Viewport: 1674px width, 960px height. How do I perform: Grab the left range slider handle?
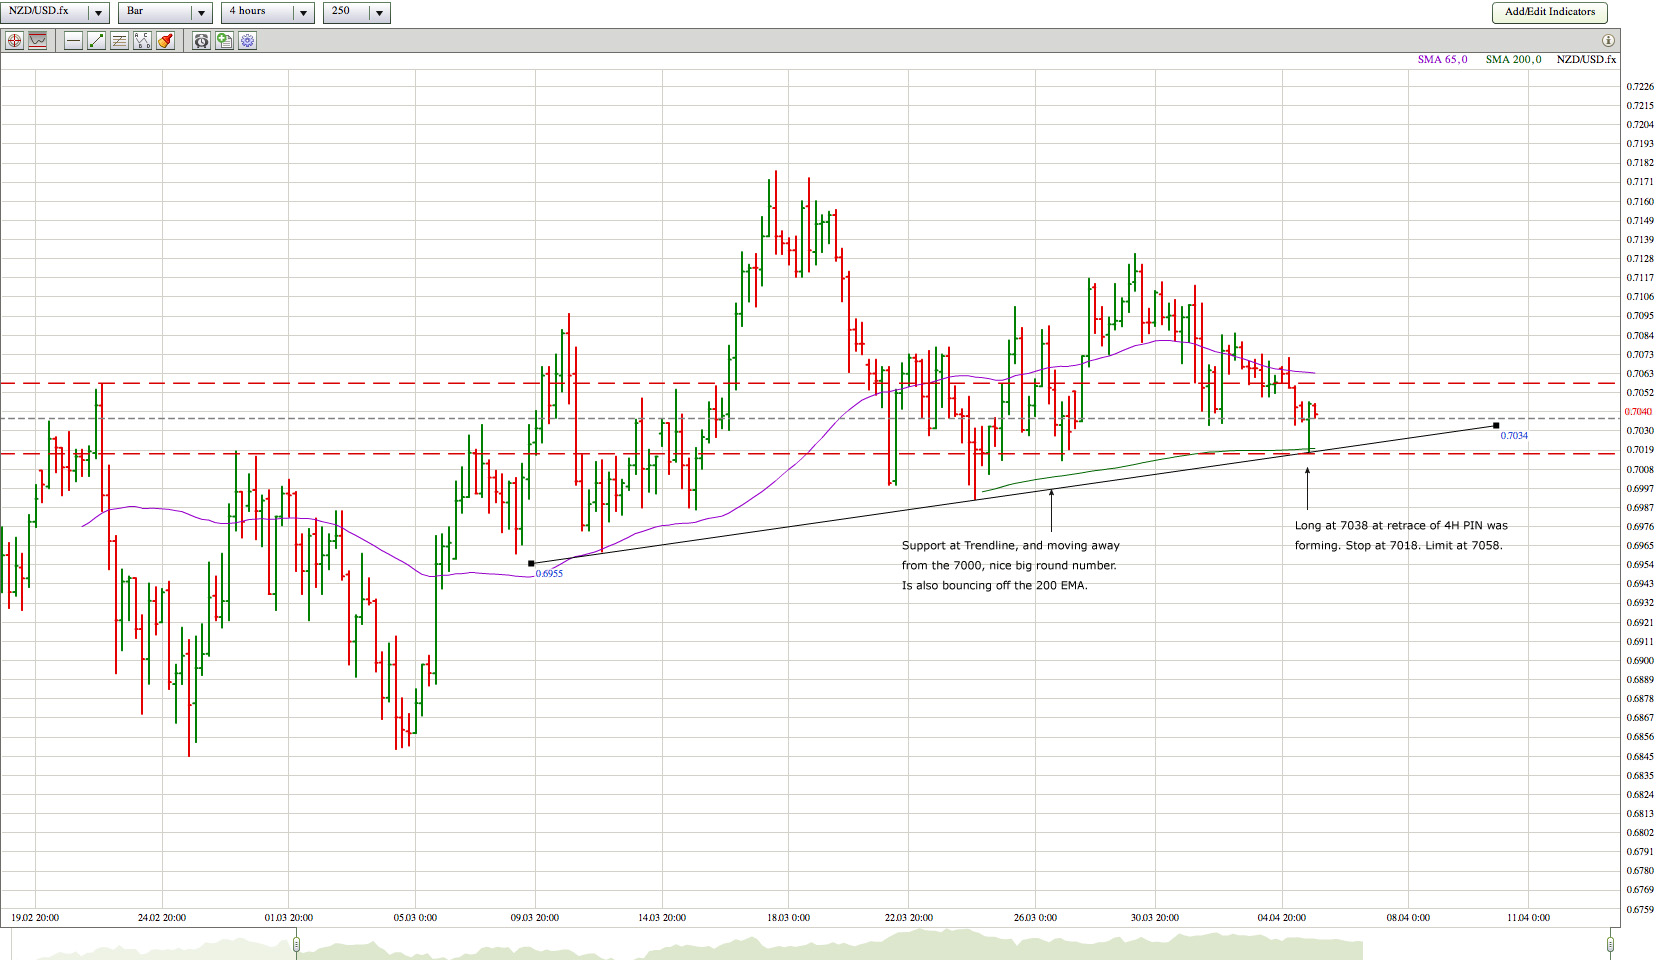pyautogui.click(x=296, y=944)
